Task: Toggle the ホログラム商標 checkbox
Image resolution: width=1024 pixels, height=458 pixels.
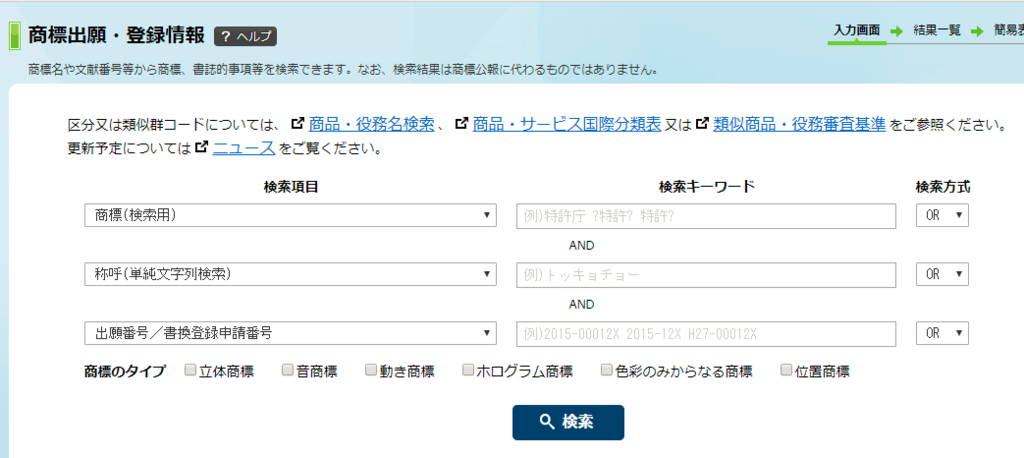Action: coord(468,370)
